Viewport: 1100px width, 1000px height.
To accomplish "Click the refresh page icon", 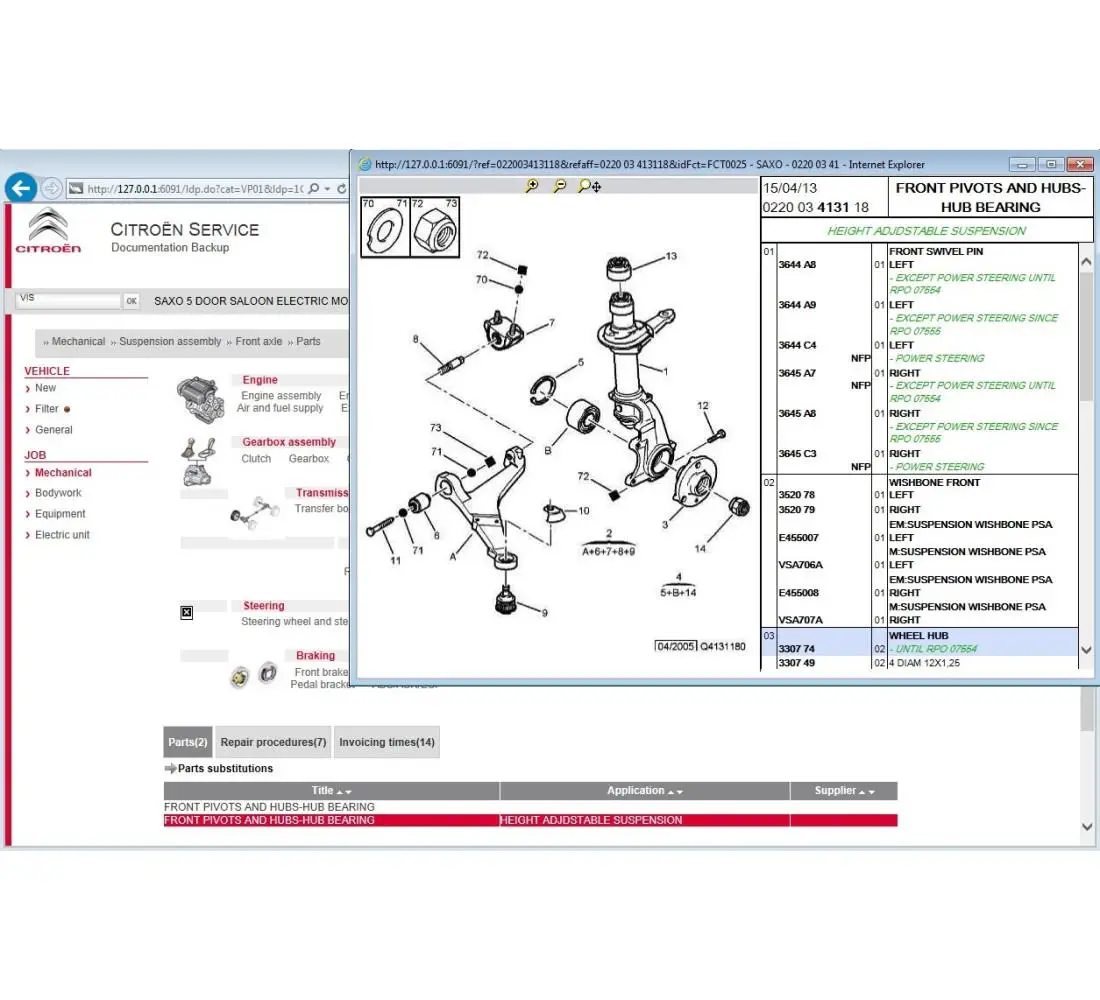I will 342,189.
